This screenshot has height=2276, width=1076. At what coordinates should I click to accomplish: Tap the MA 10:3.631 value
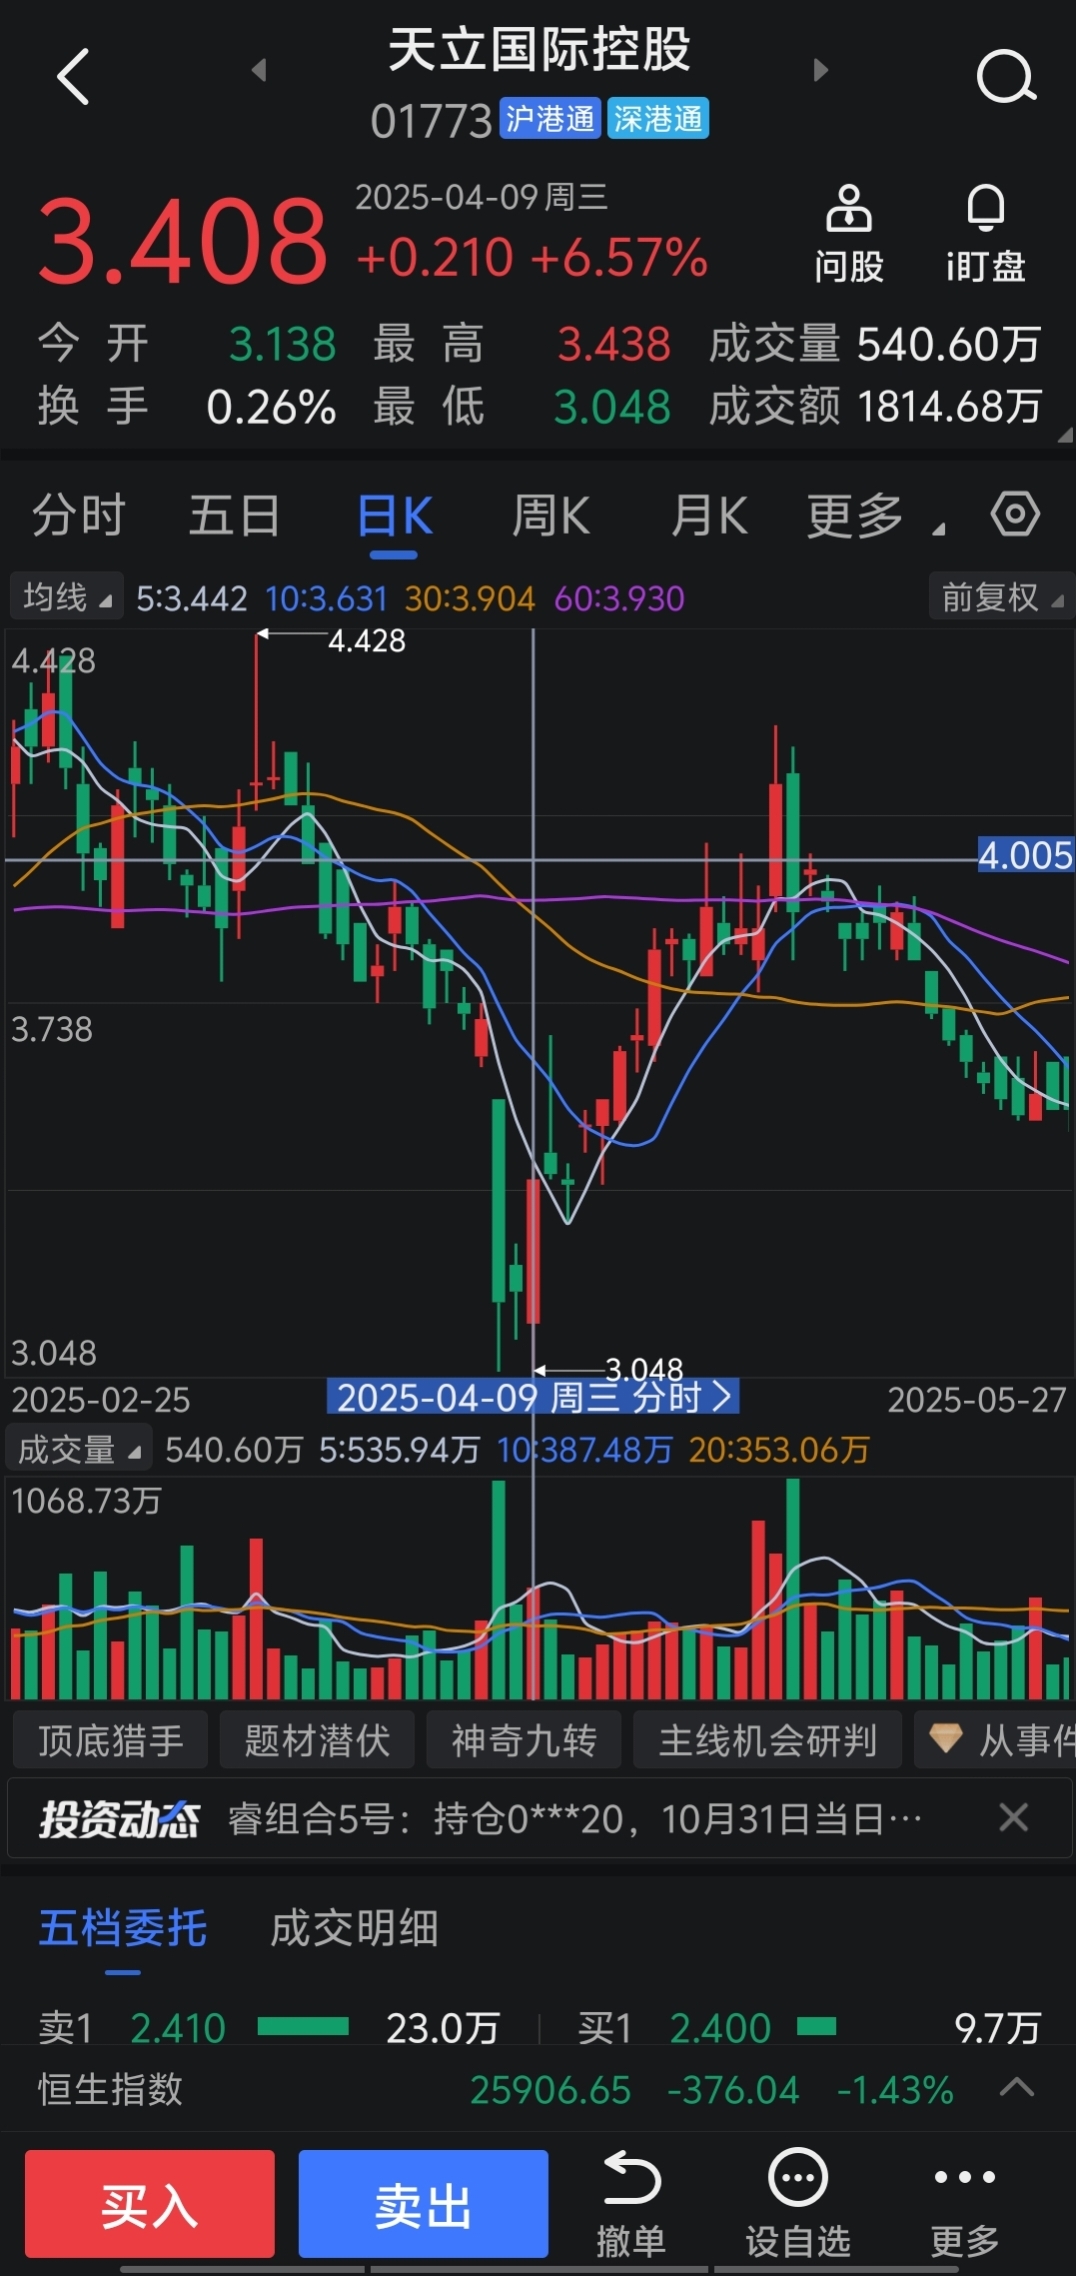tap(326, 598)
